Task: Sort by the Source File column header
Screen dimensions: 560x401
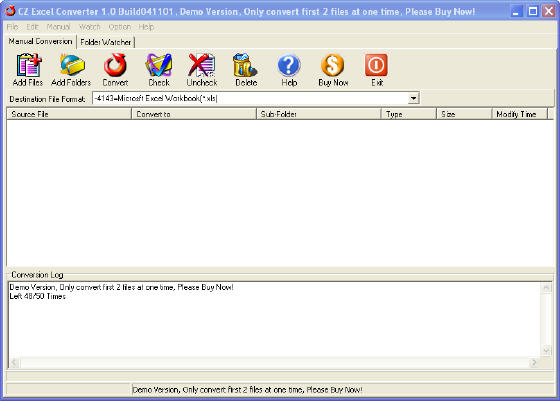Action: click(69, 114)
